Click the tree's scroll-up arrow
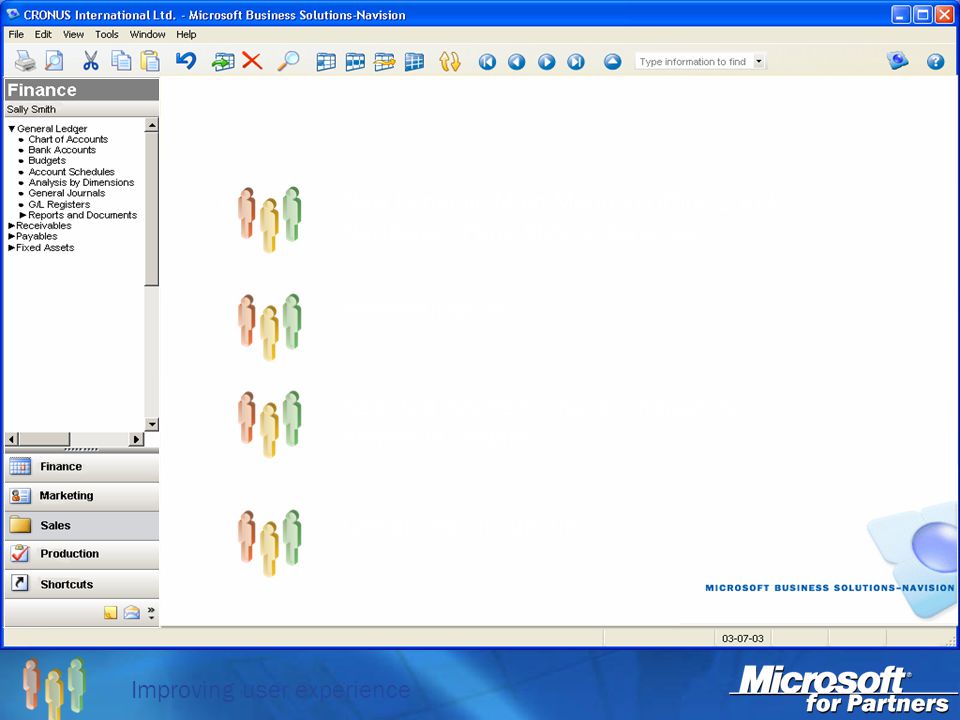The width and height of the screenshot is (960, 720). click(x=152, y=126)
